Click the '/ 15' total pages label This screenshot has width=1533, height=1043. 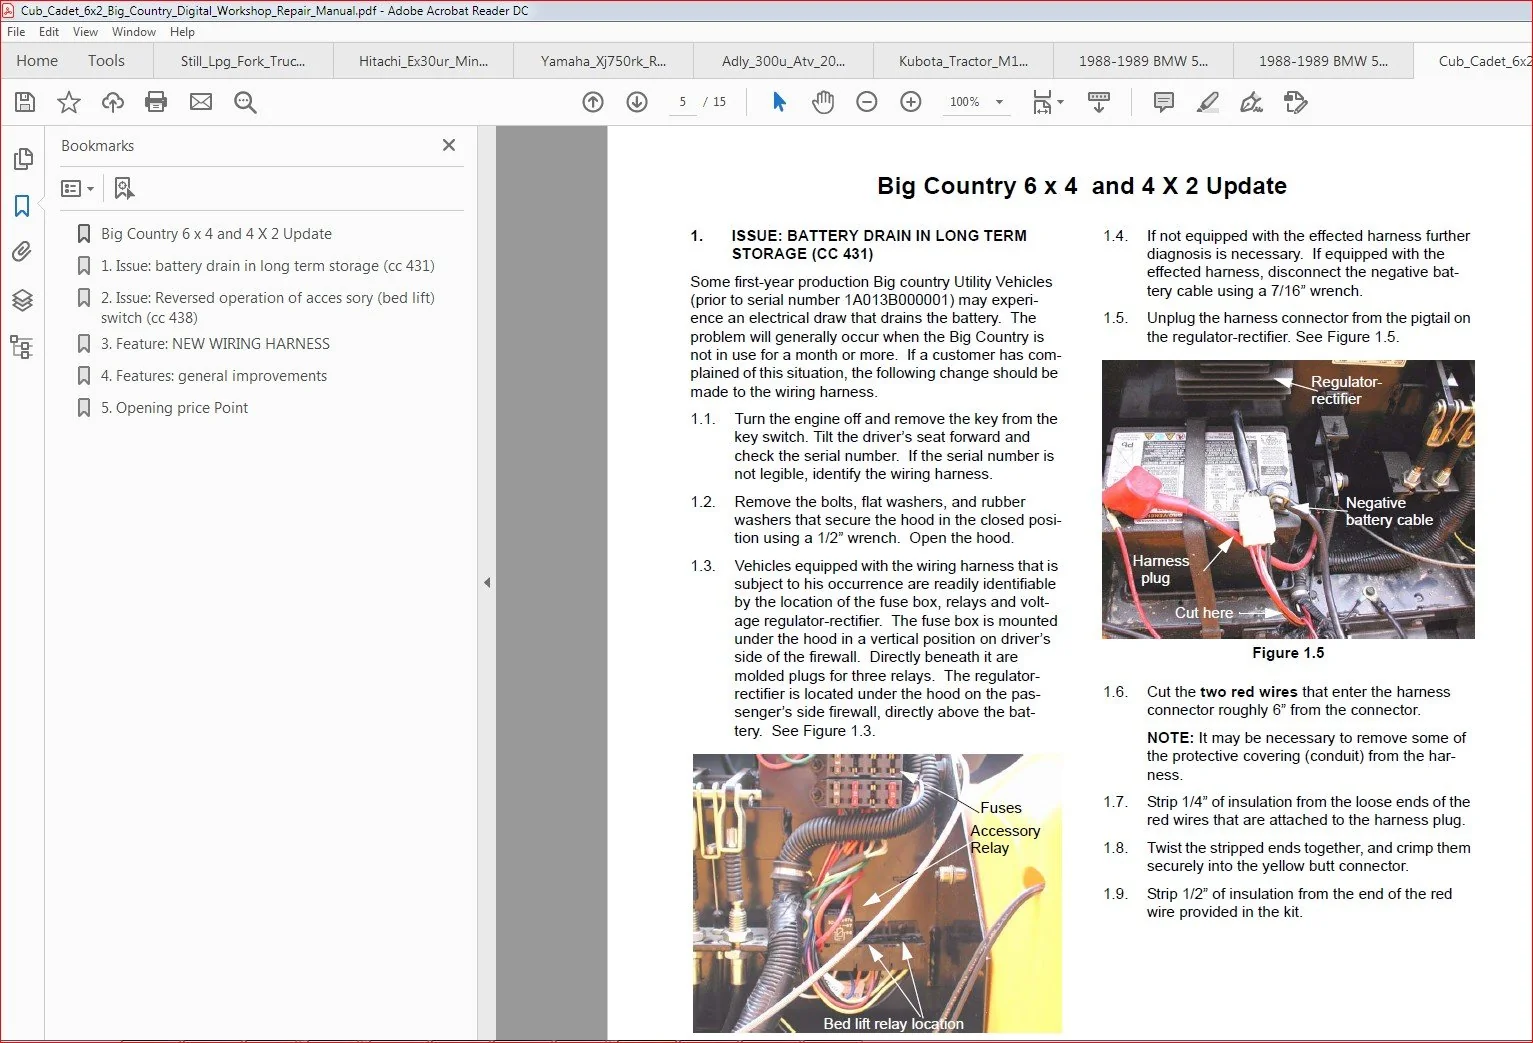coord(715,102)
